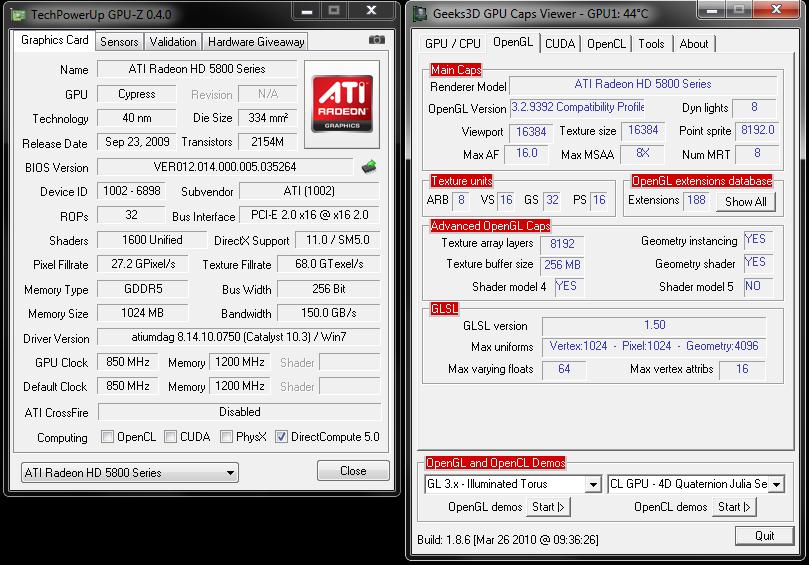
Task: Click the Max uniforms value field
Action: pos(654,346)
